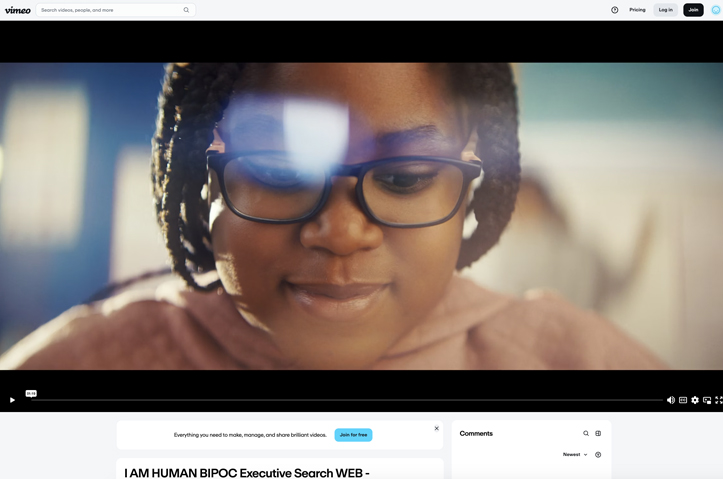Enable picture-in-picture mode
The width and height of the screenshot is (723, 479).
coord(707,400)
